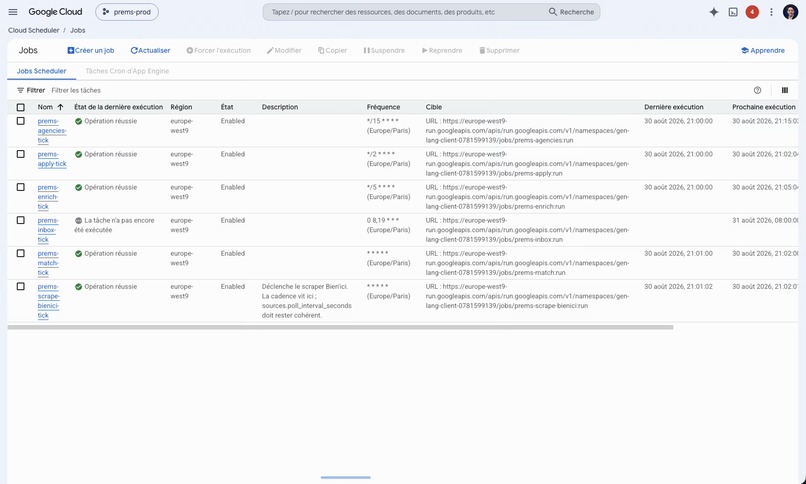
Task: Click the Filtrer filter icon
Action: [21, 90]
